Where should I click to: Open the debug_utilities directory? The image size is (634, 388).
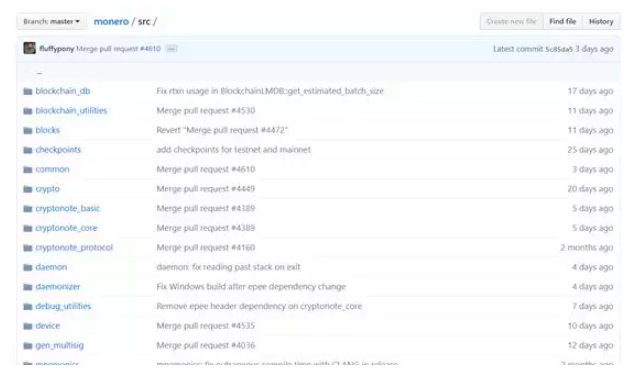pyautogui.click(x=63, y=306)
